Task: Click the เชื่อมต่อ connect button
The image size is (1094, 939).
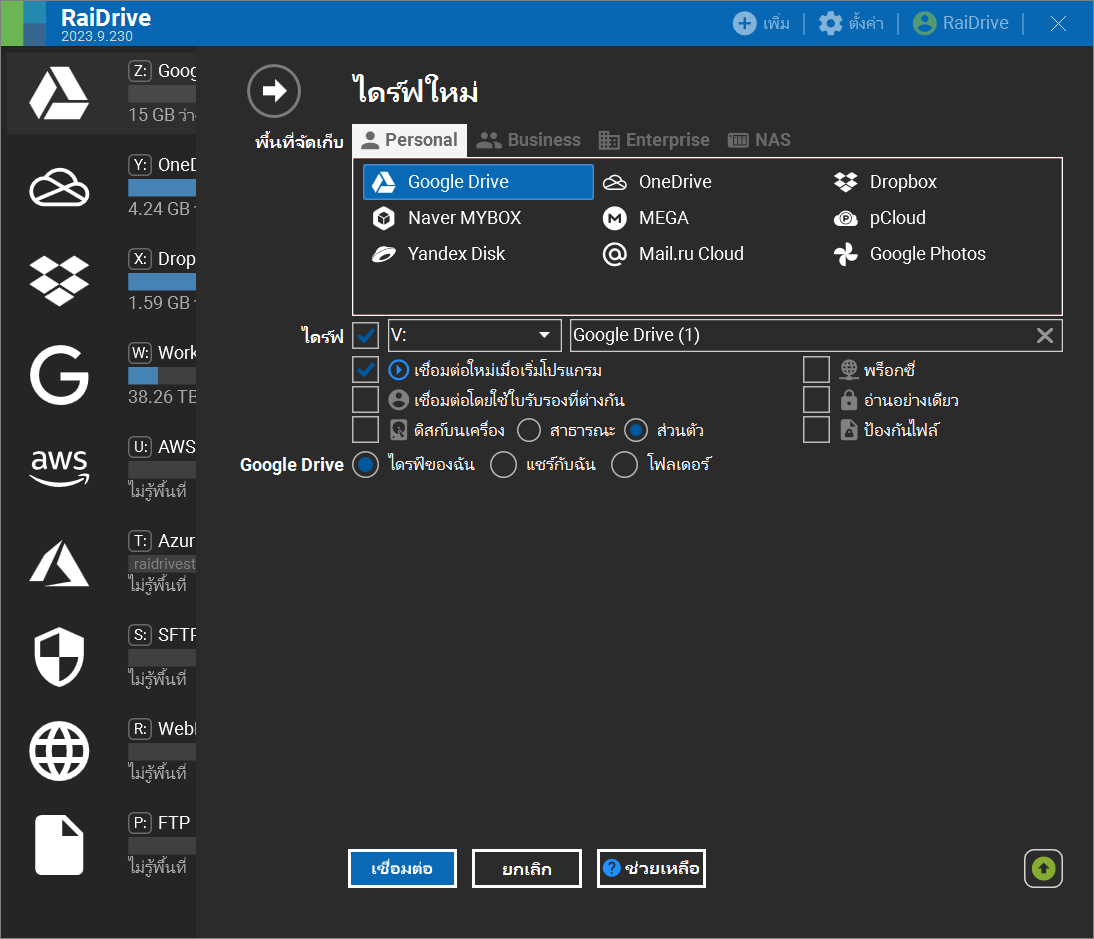Action: [402, 869]
